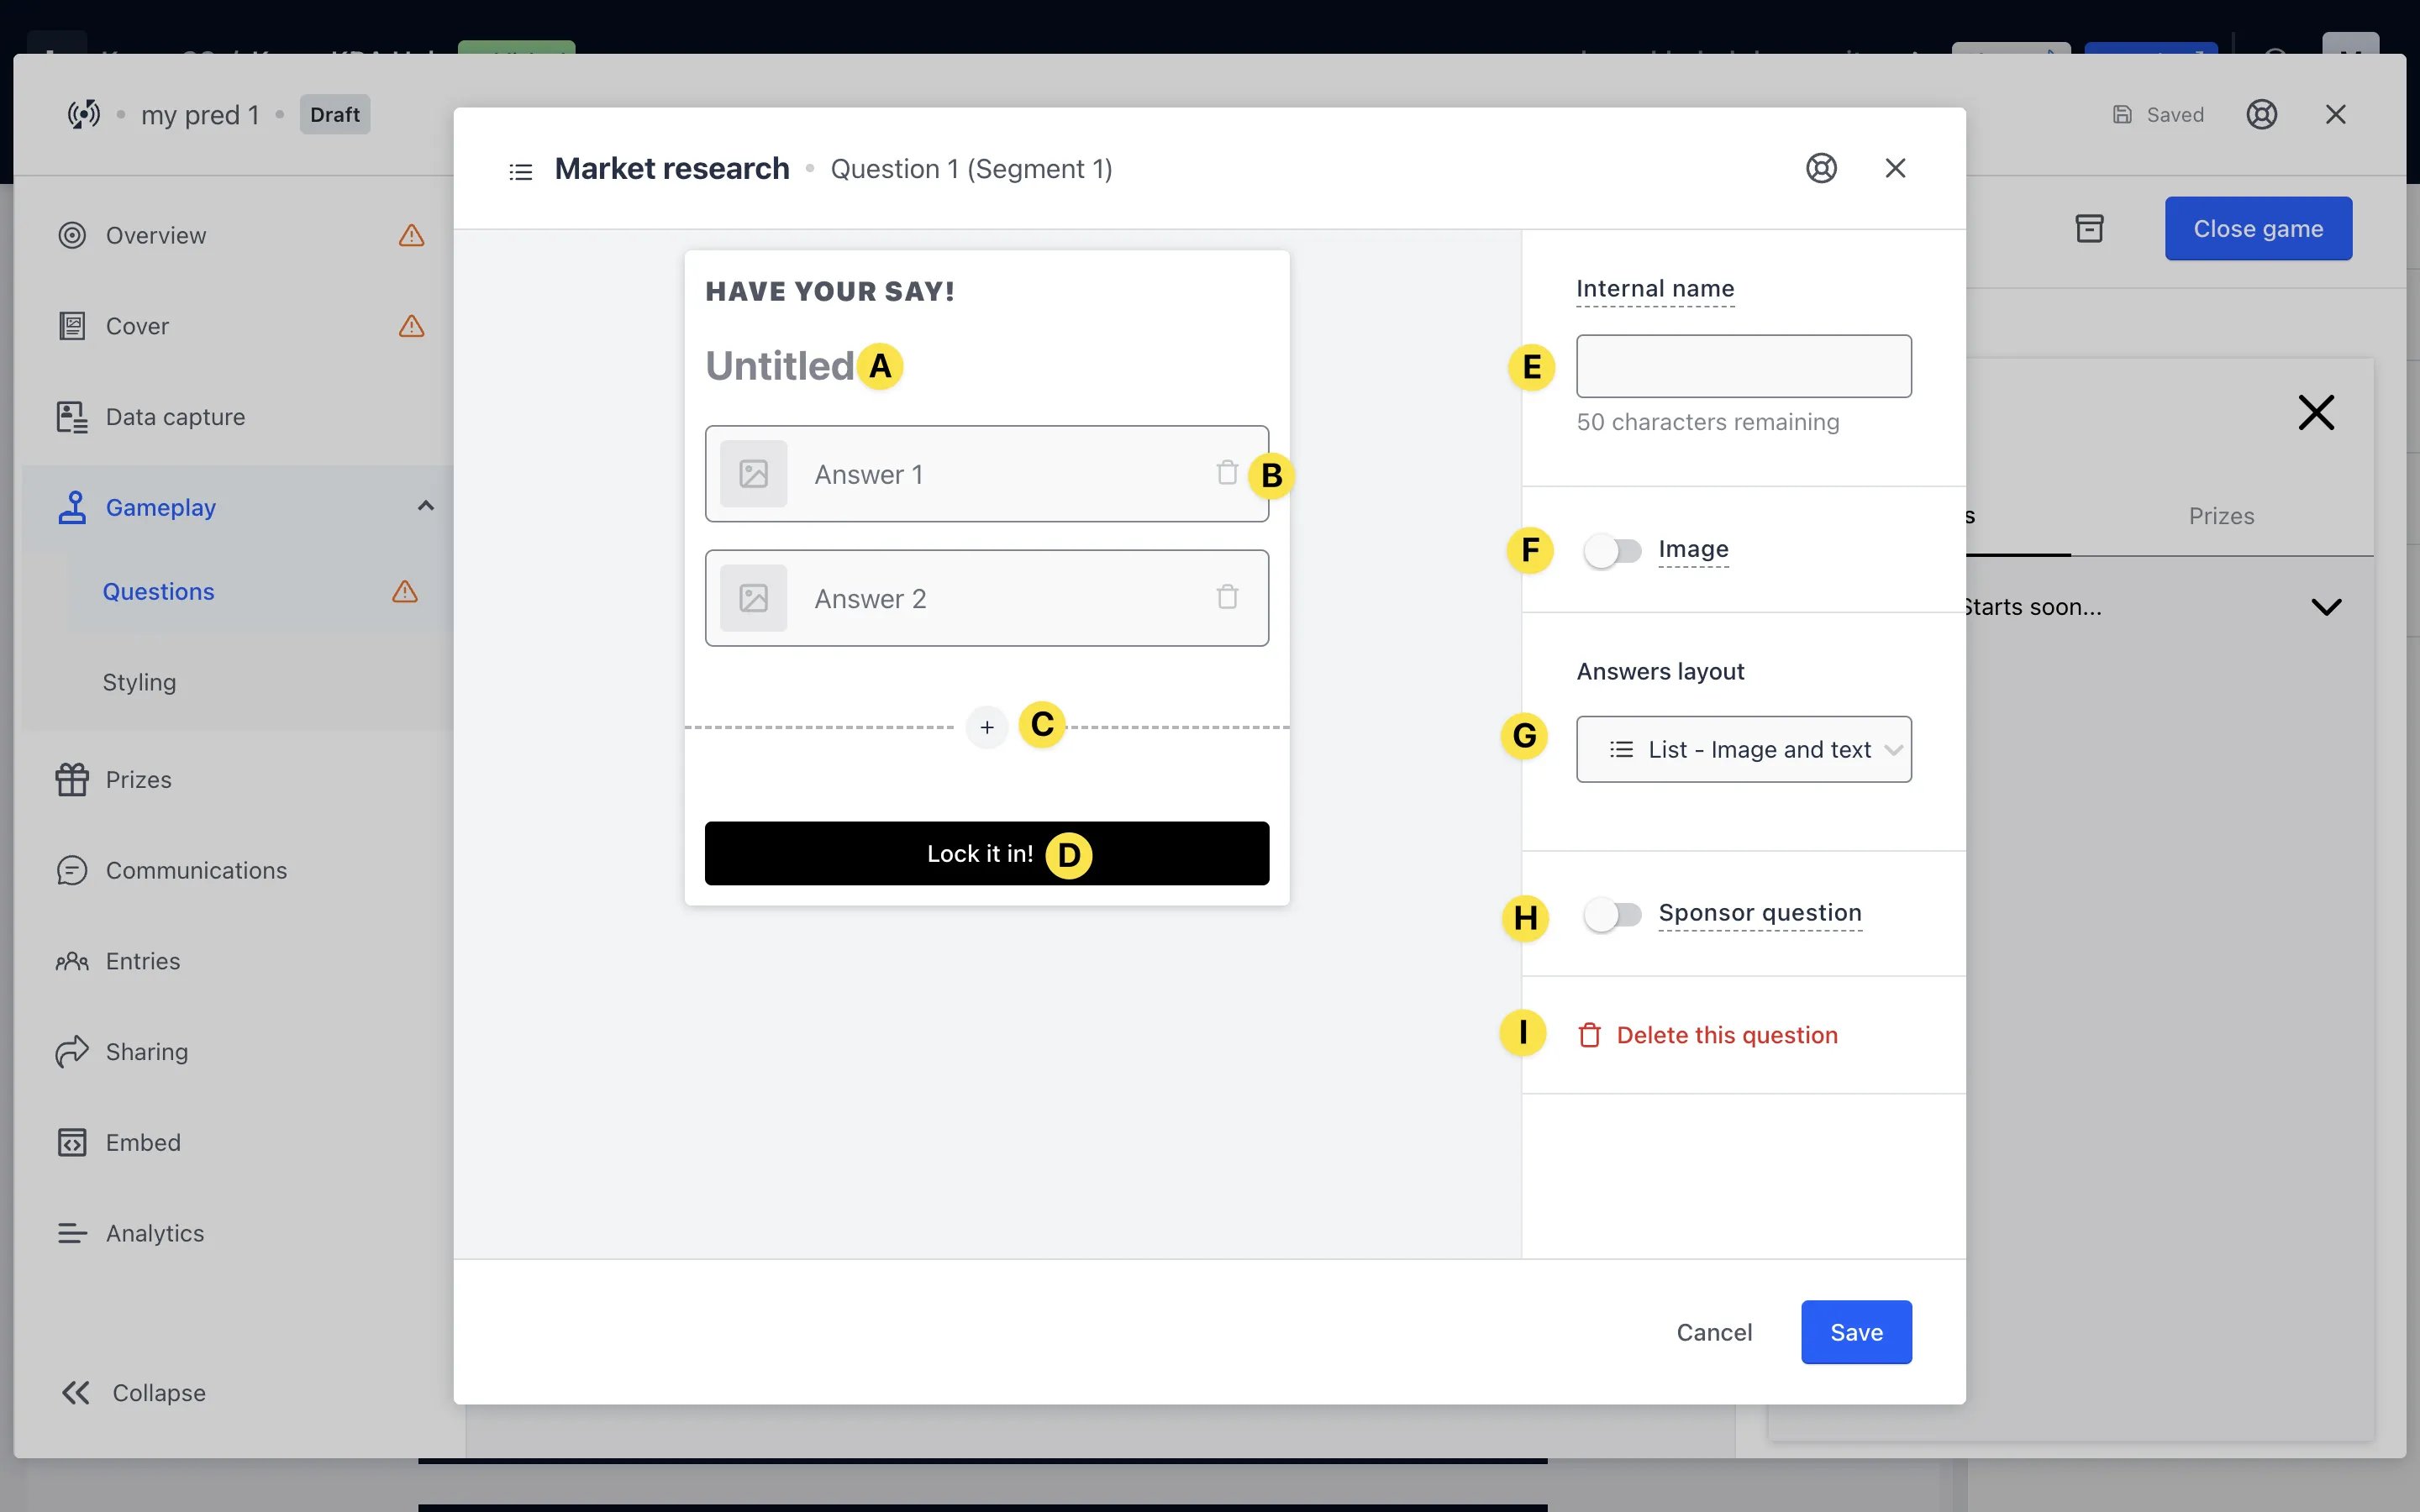This screenshot has width=2420, height=1512.
Task: Click the Answer 2 text
Action: [870, 598]
